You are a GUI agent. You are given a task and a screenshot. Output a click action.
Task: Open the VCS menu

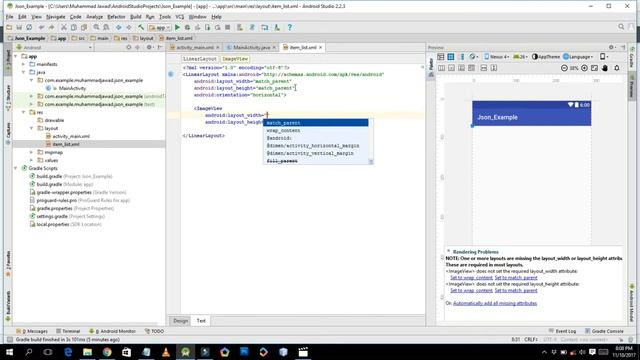tap(180, 17)
